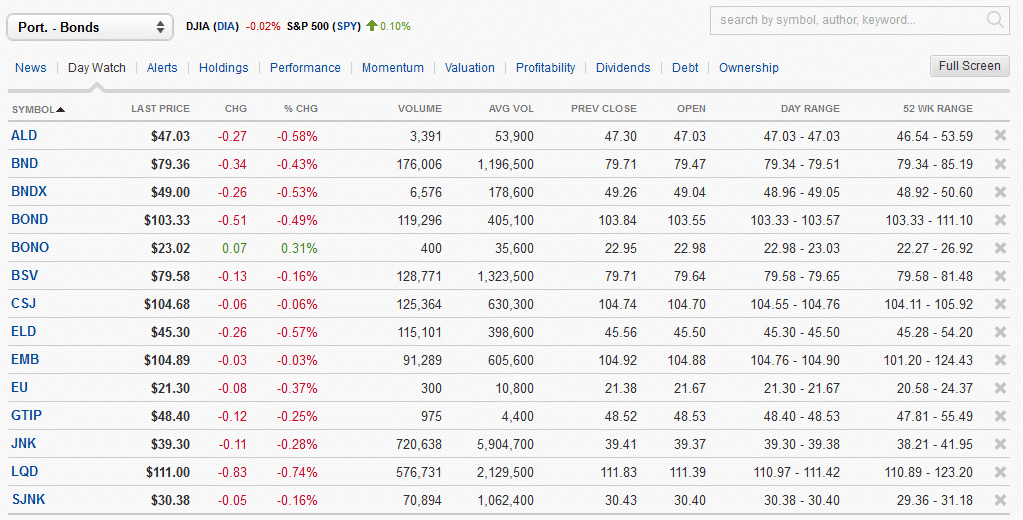Delete the BND row using X
The height and width of the screenshot is (520, 1023).
coord(1000,164)
